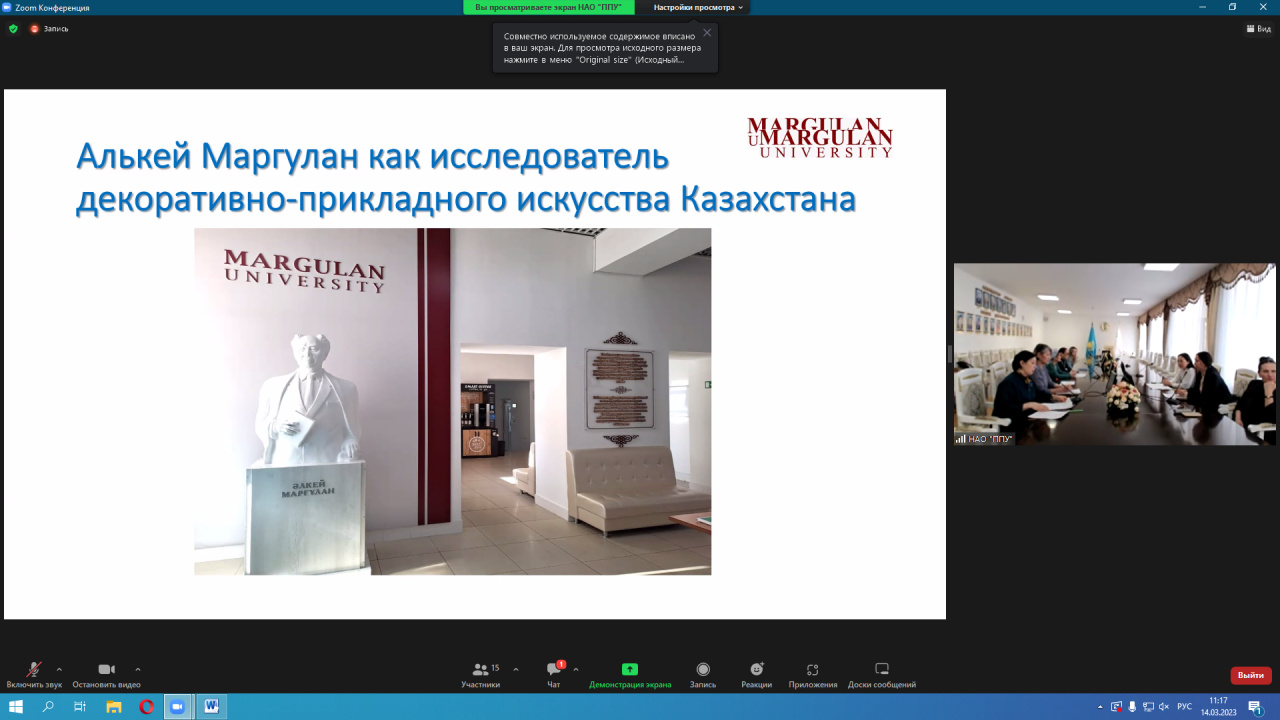Expand video options arrow next to camera
The image size is (1280, 720).
(138, 669)
